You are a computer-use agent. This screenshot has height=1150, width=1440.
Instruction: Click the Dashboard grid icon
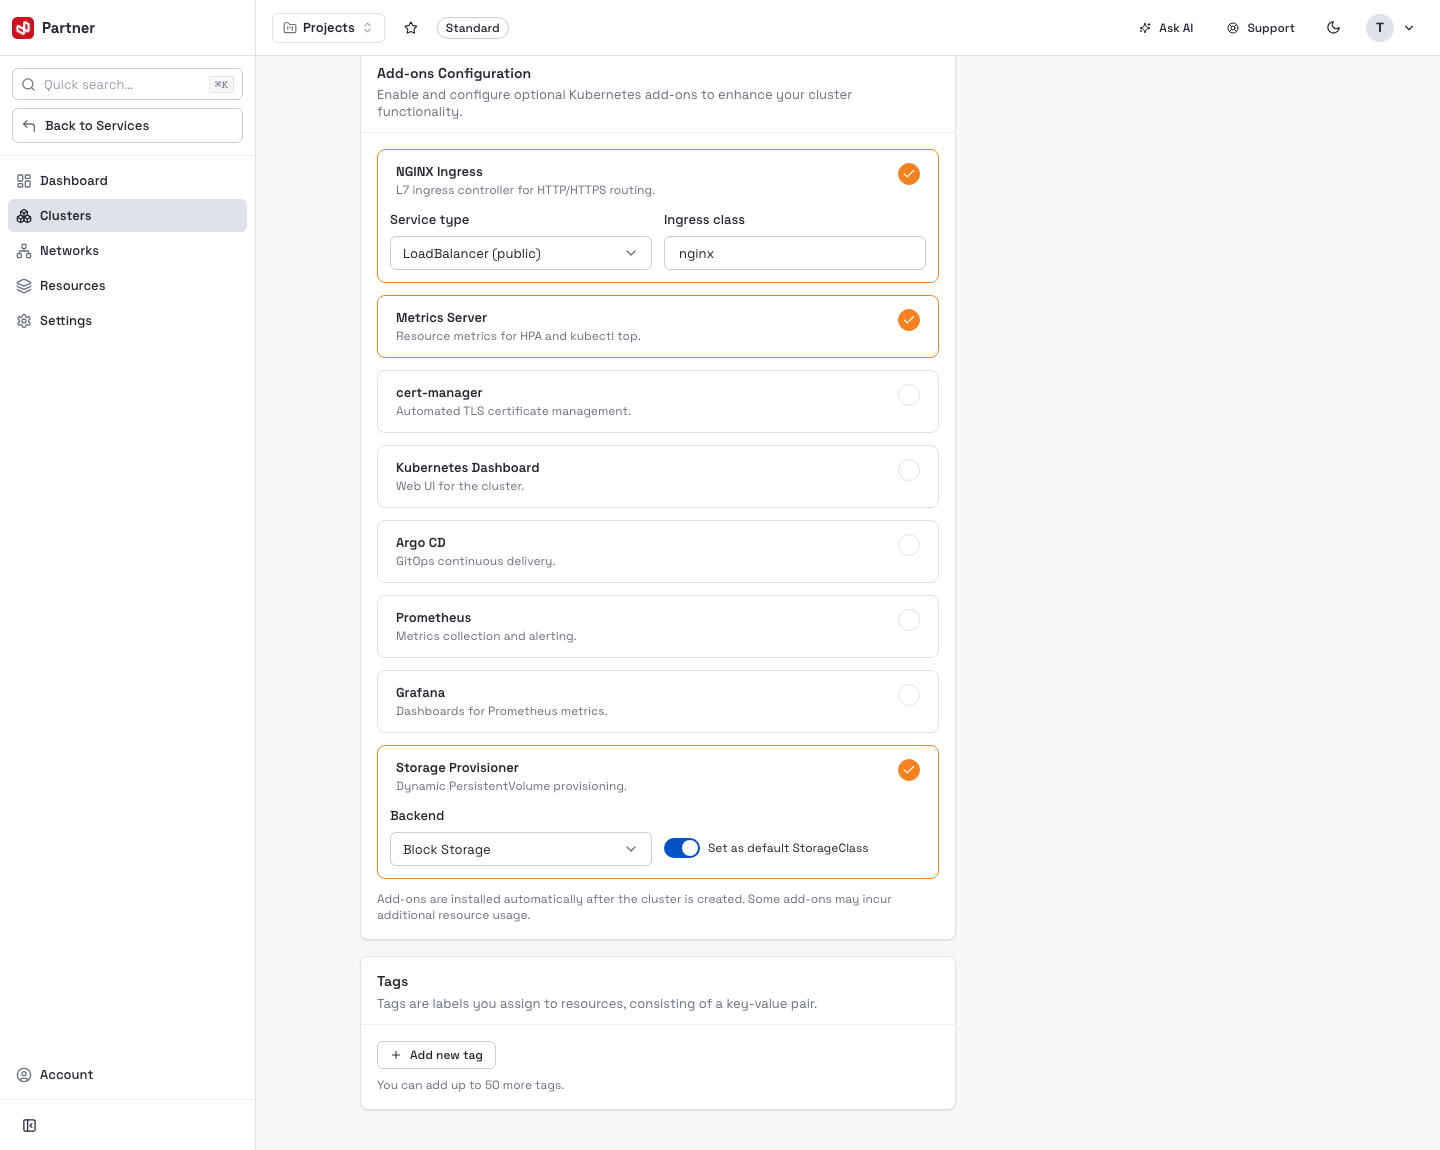pyautogui.click(x=24, y=181)
